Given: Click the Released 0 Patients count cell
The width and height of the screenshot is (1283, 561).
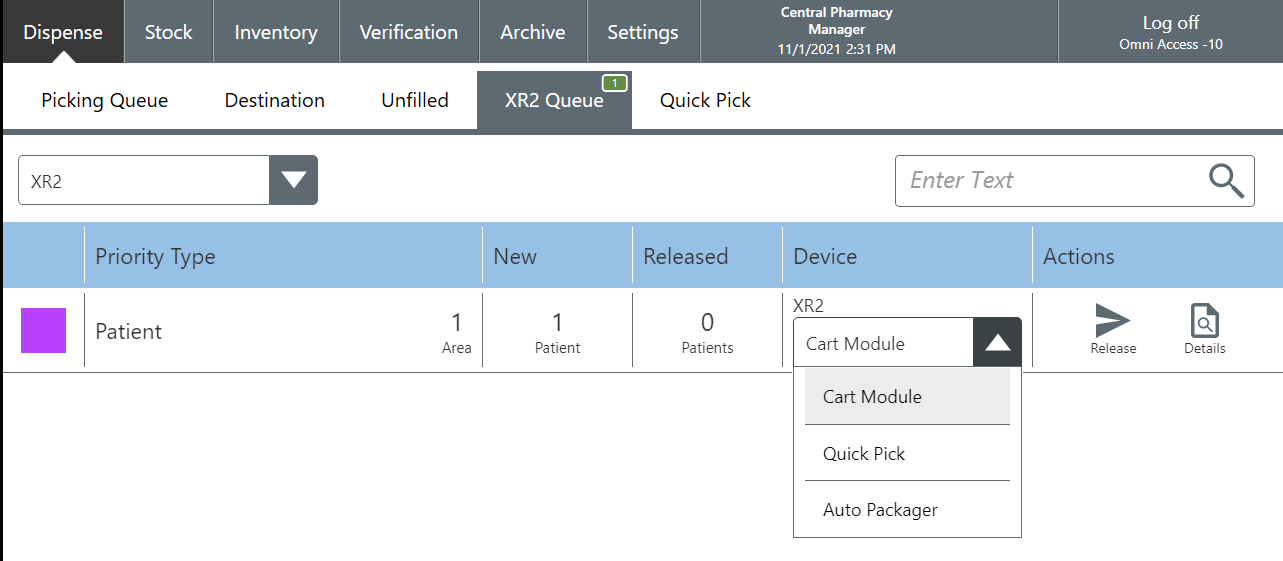Looking at the screenshot, I should [x=708, y=332].
